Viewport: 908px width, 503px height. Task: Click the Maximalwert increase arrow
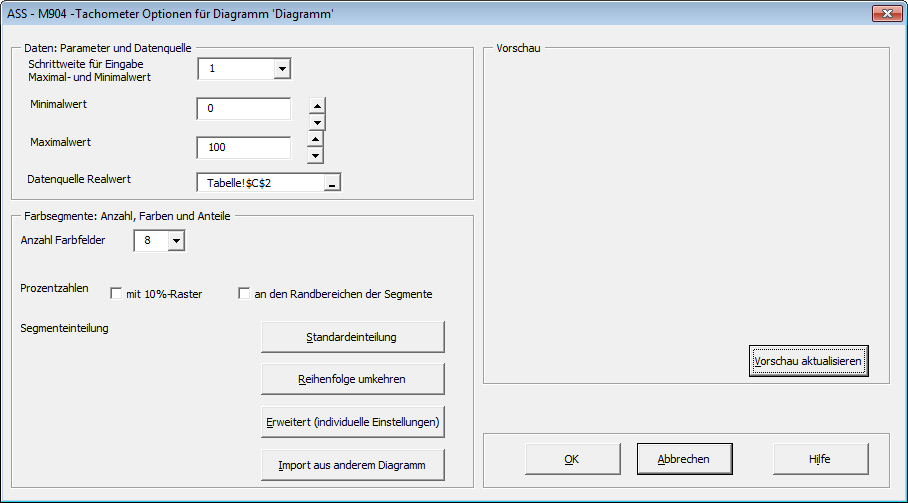pos(315,139)
